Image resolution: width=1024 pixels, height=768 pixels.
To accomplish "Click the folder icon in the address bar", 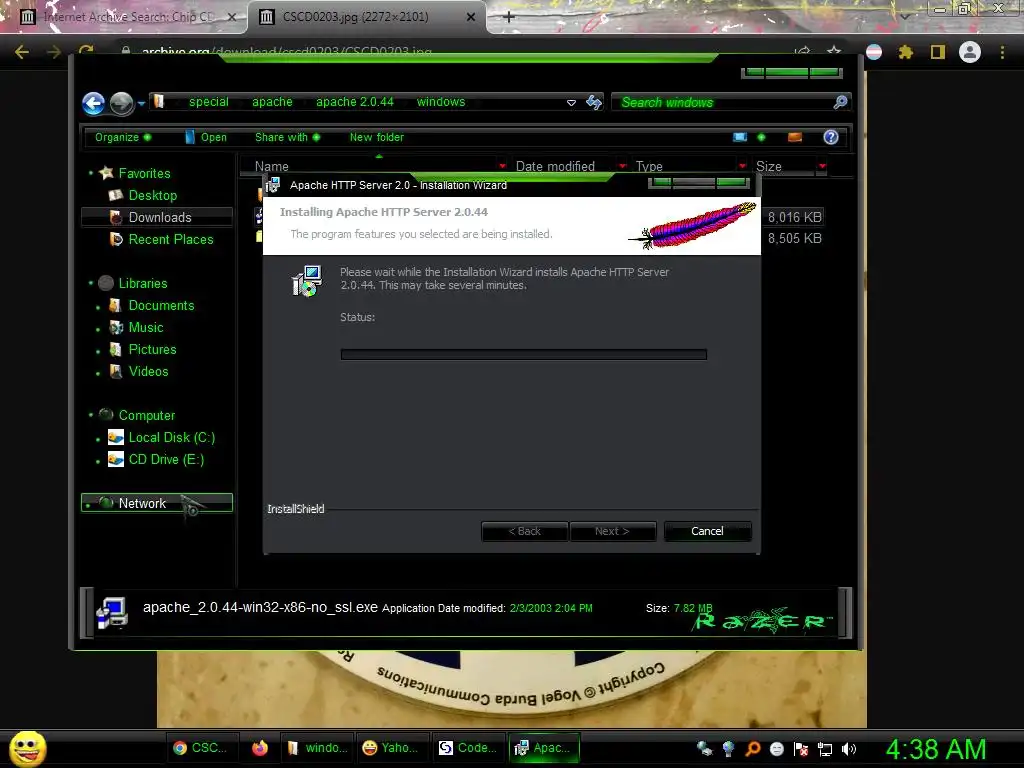I will (x=159, y=101).
